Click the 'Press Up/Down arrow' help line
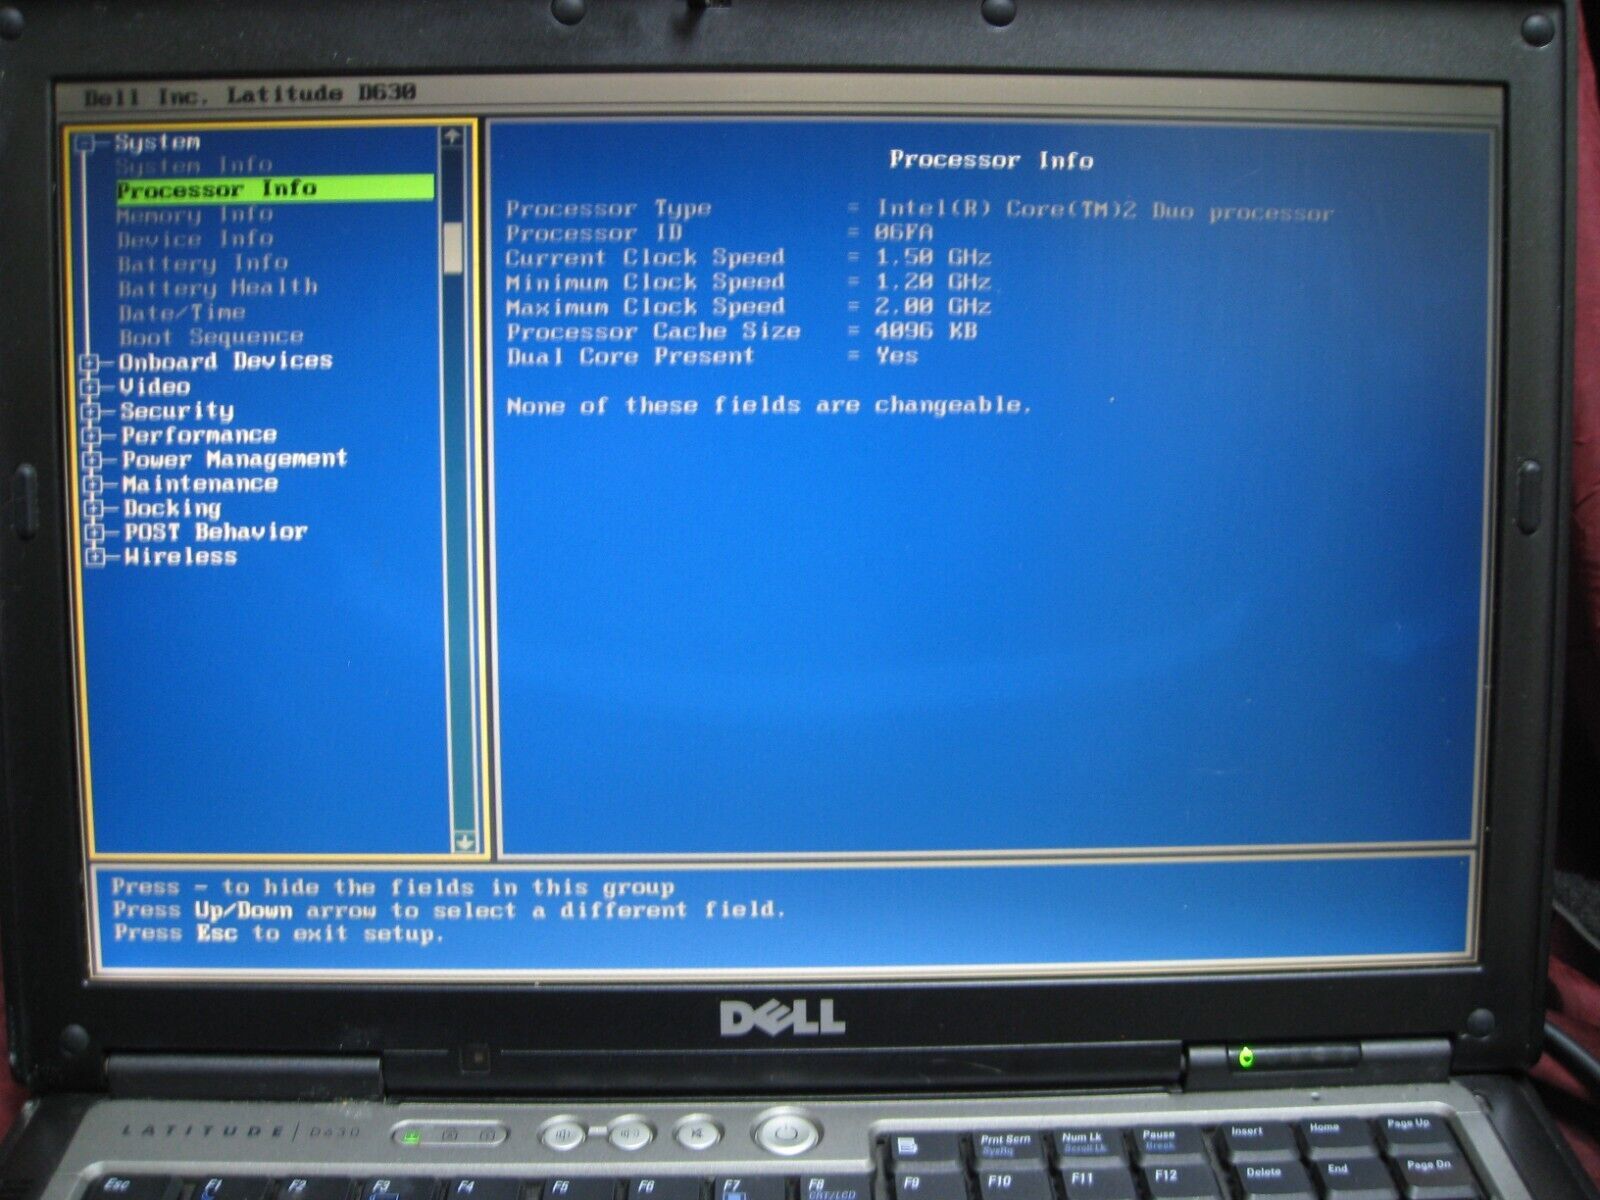The image size is (1600, 1200). coord(448,910)
